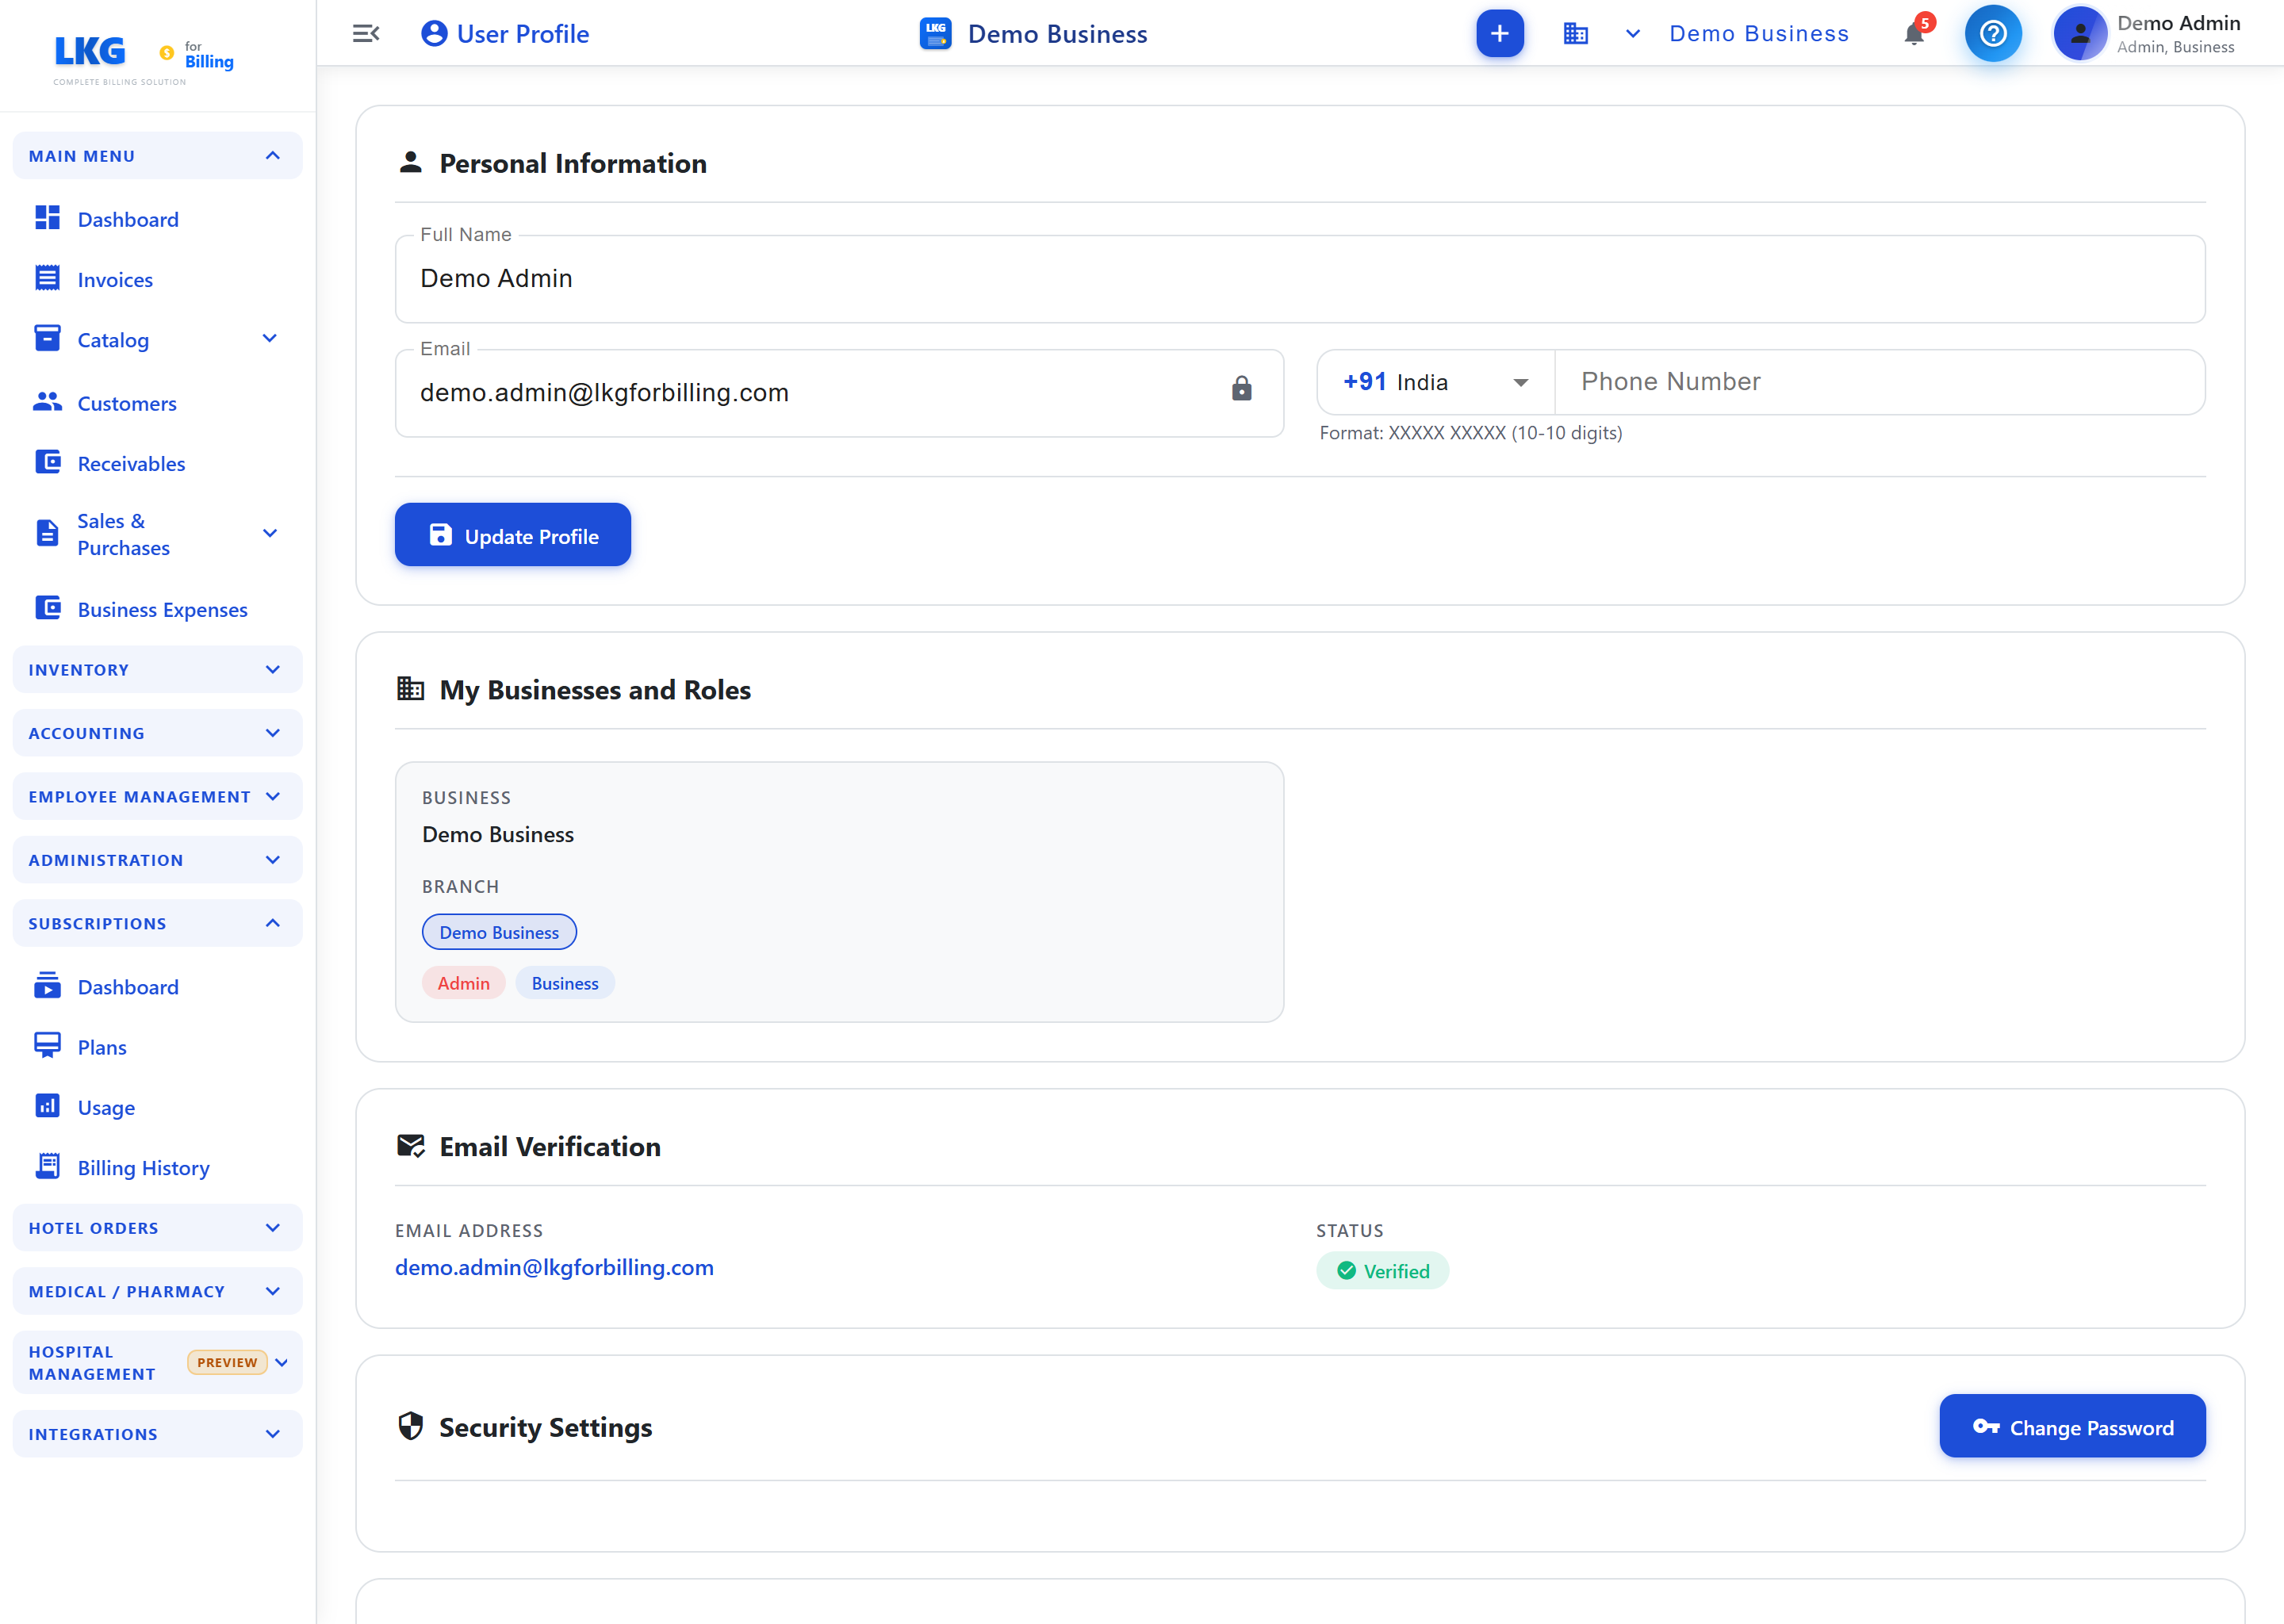Click the Catalog box icon
The height and width of the screenshot is (1624, 2284).
(x=47, y=339)
